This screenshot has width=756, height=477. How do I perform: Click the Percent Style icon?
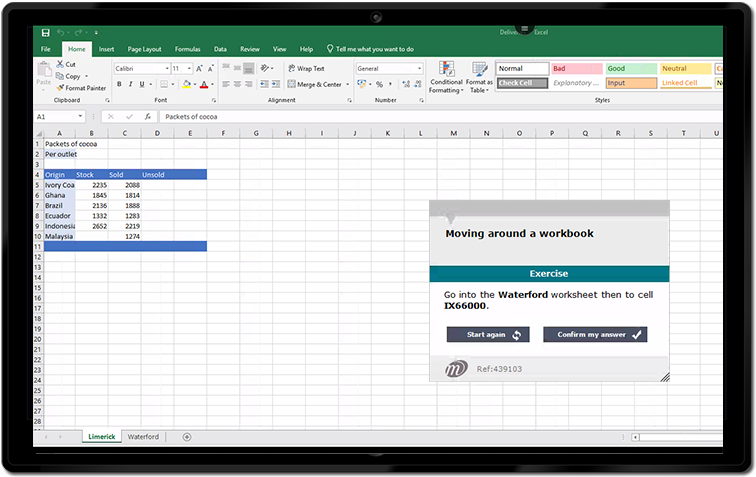(379, 85)
